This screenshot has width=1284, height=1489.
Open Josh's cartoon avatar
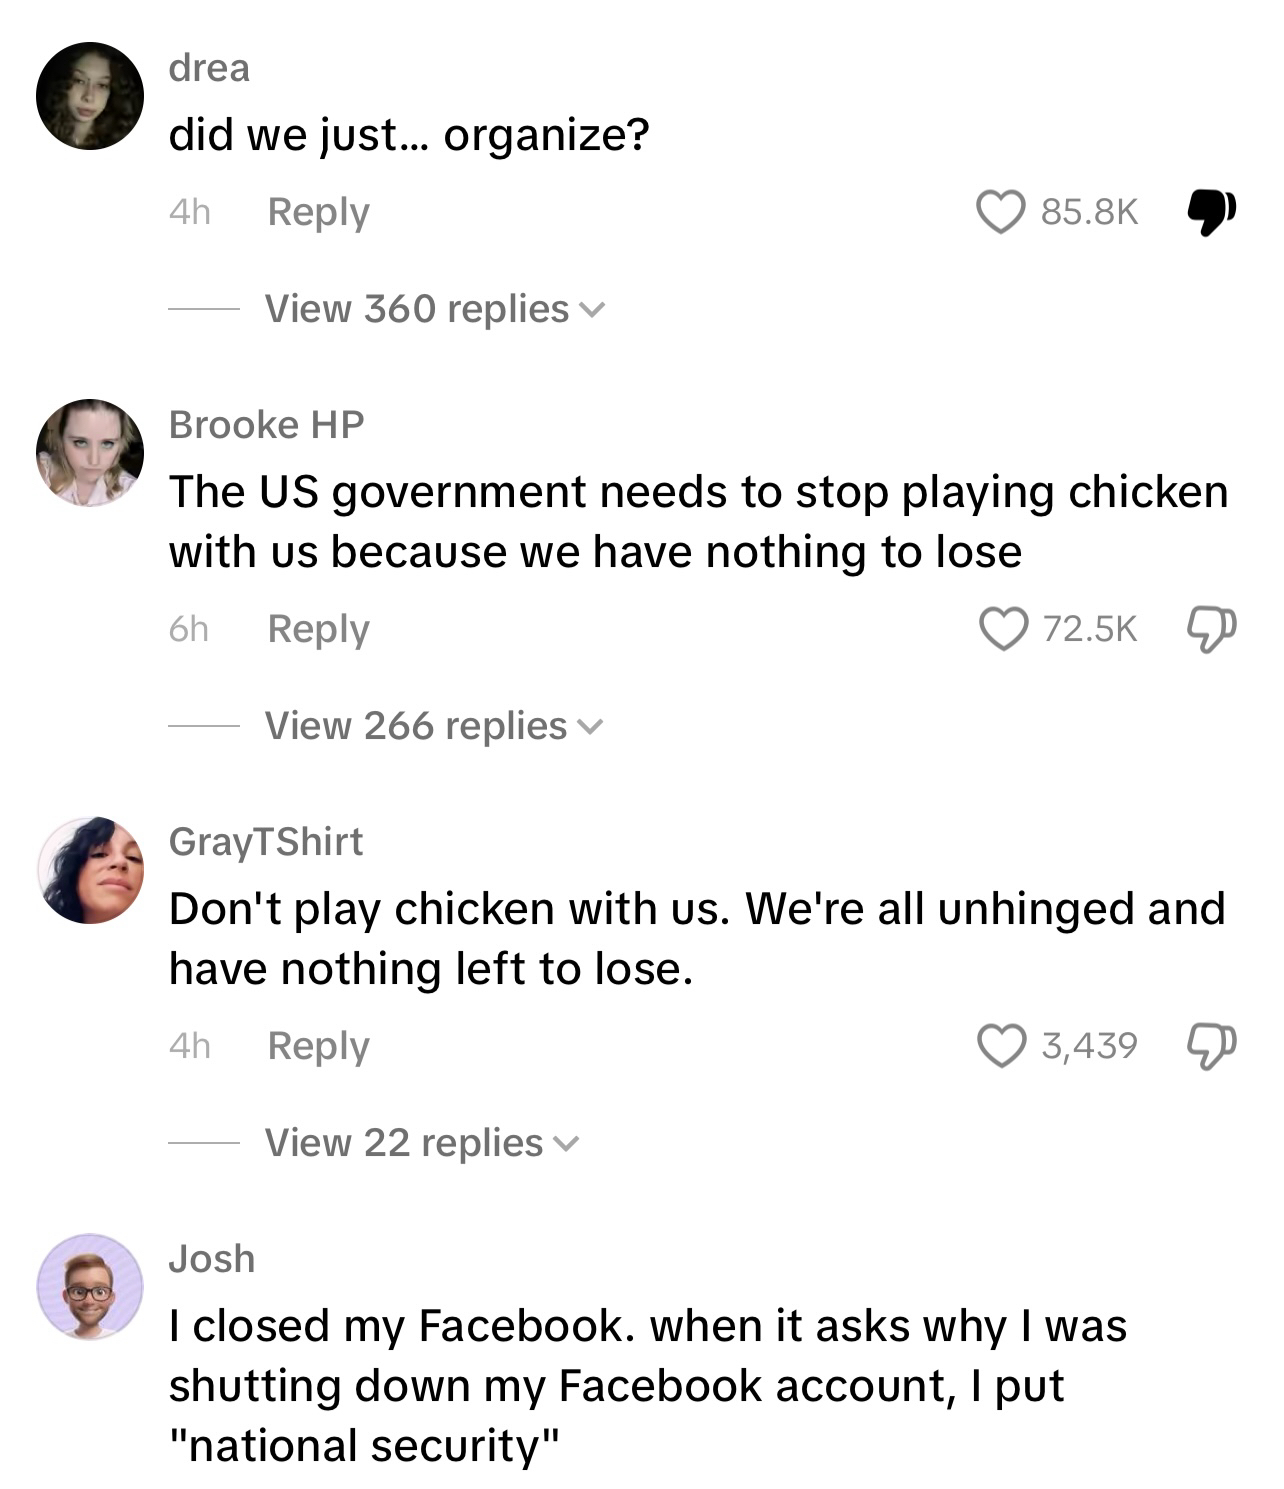[x=90, y=1287]
